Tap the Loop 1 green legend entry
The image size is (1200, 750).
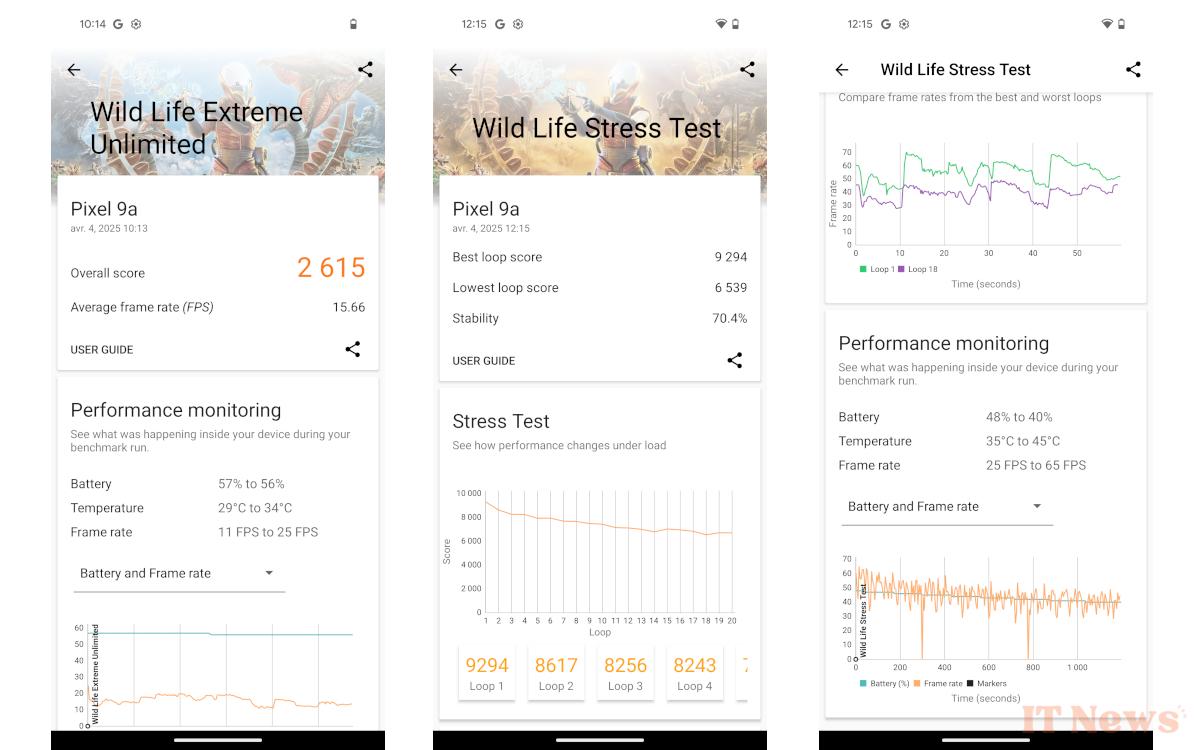876,269
